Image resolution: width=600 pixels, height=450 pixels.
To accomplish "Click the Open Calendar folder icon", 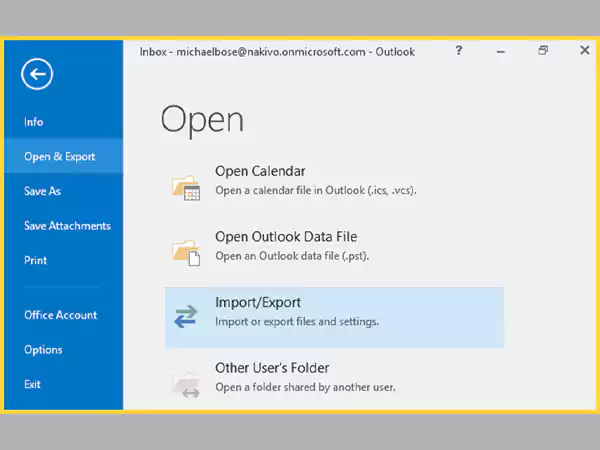I will click(x=186, y=187).
